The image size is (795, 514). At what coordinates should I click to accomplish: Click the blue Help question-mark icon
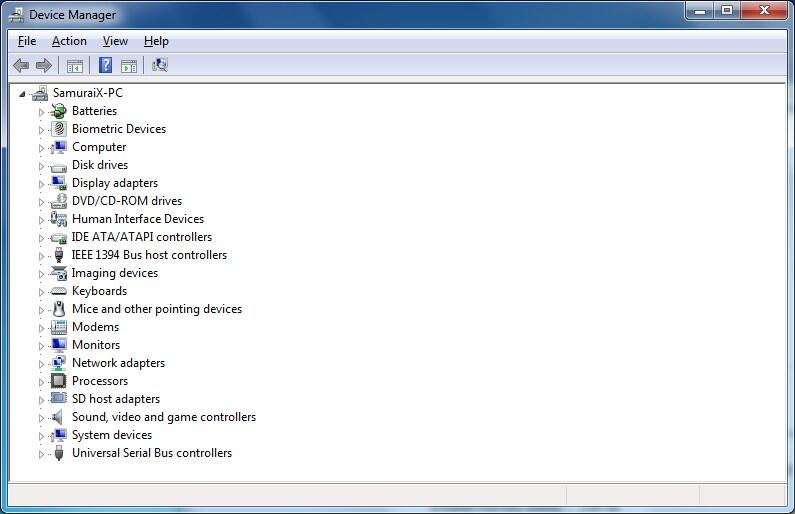105,65
